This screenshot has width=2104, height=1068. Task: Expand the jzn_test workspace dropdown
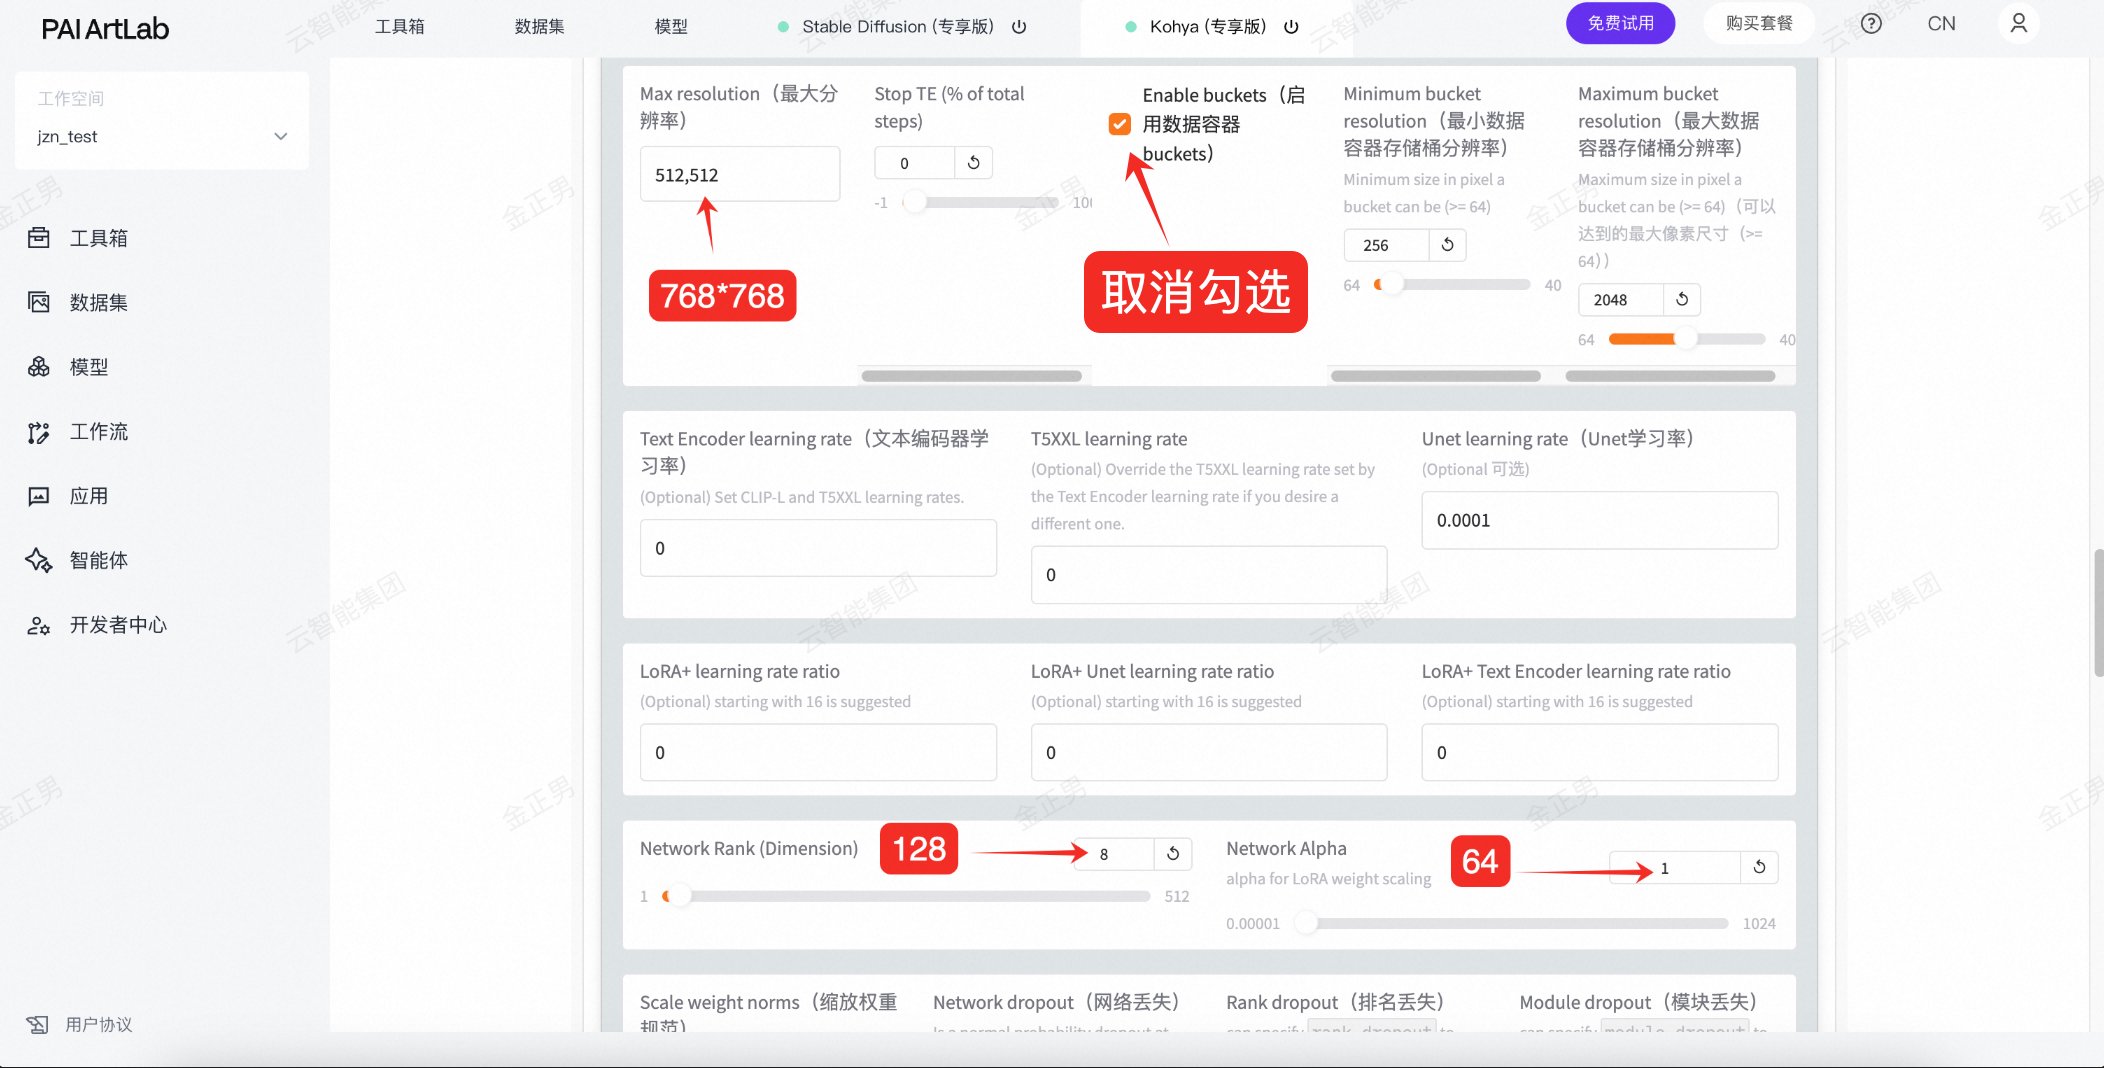click(162, 136)
